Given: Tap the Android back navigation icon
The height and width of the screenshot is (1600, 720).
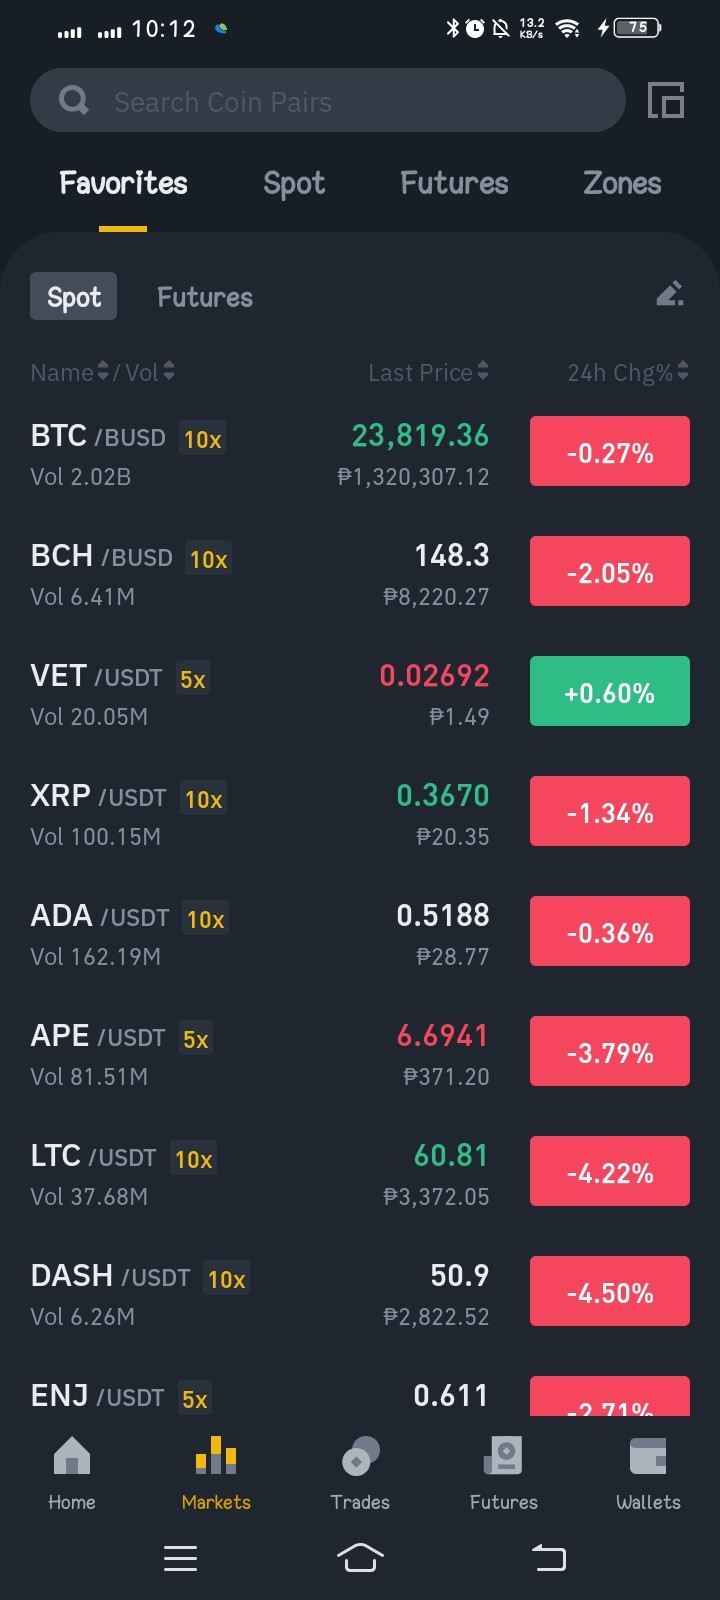Looking at the screenshot, I should point(548,1558).
